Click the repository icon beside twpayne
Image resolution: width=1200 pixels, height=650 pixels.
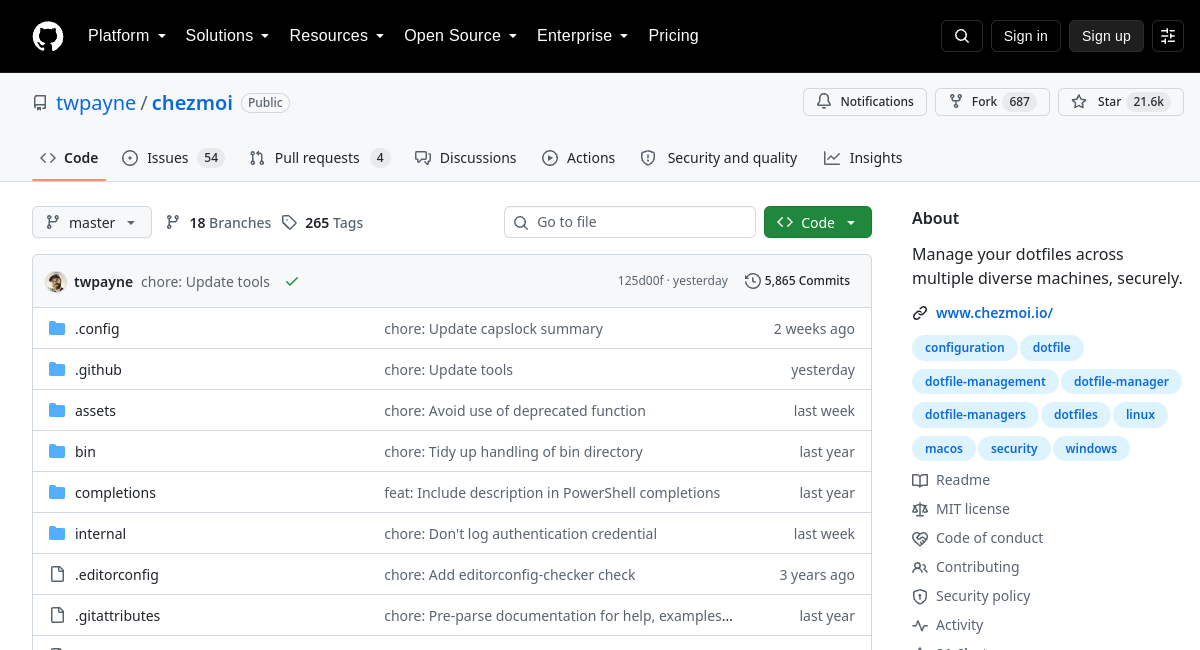coord(40,103)
